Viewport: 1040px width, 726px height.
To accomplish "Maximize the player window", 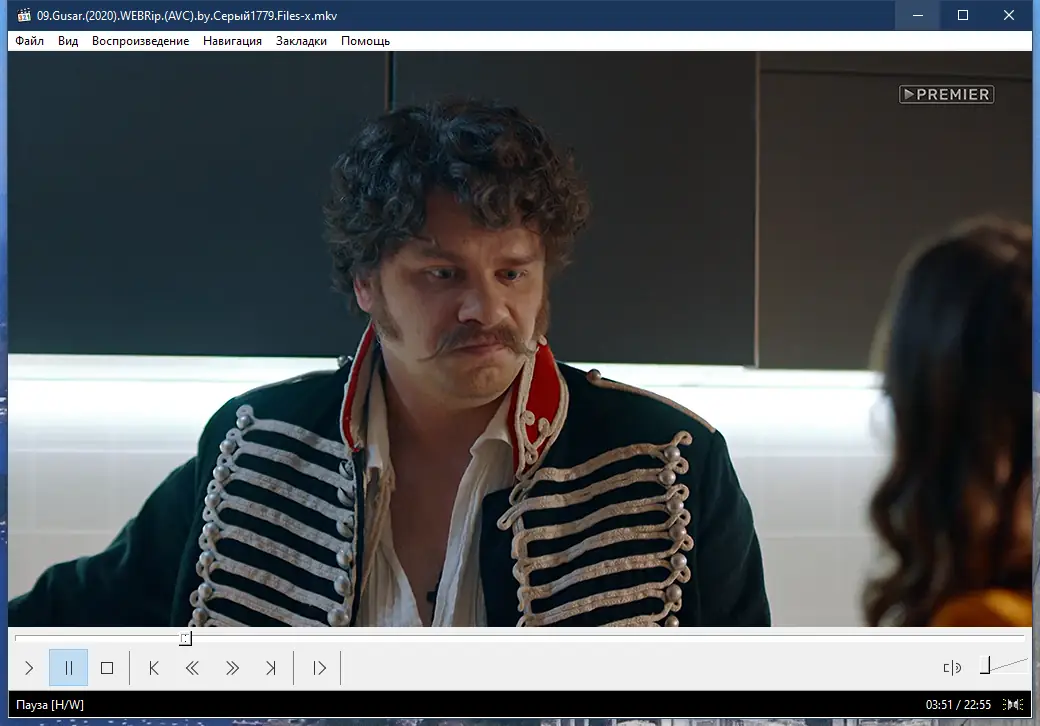I will point(963,15).
